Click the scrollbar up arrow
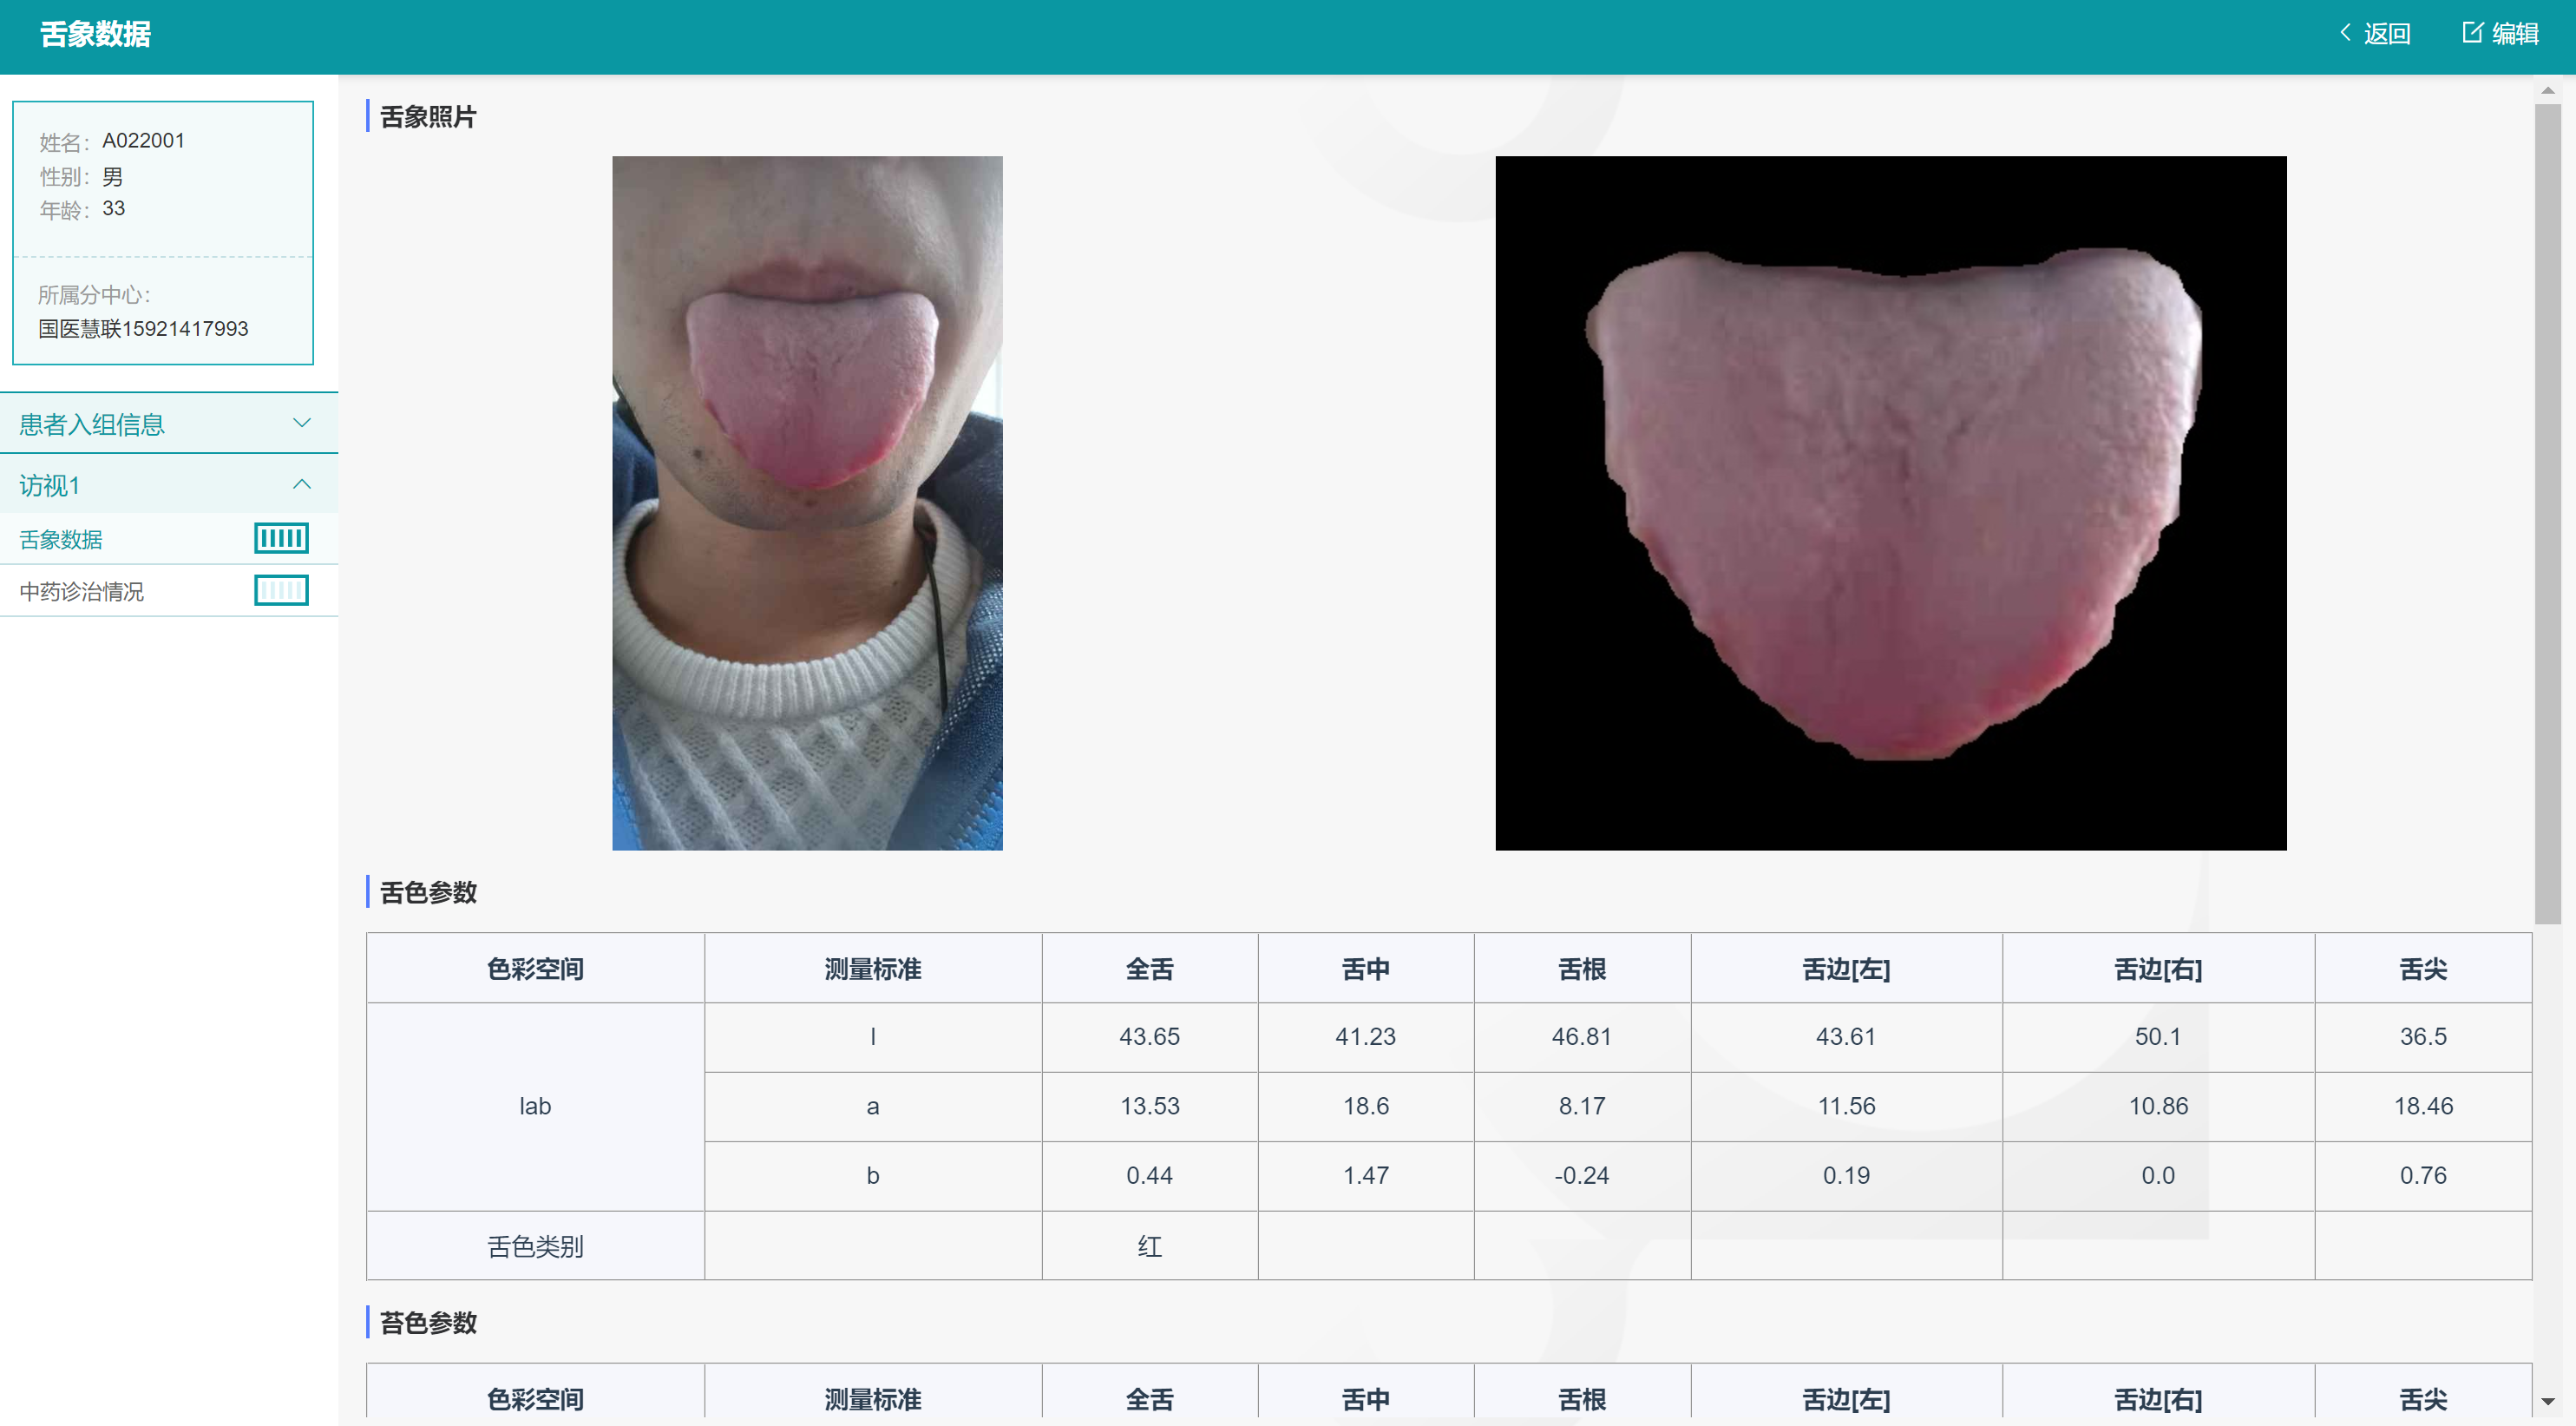Viewport: 2576px width, 1426px height. click(x=2547, y=91)
